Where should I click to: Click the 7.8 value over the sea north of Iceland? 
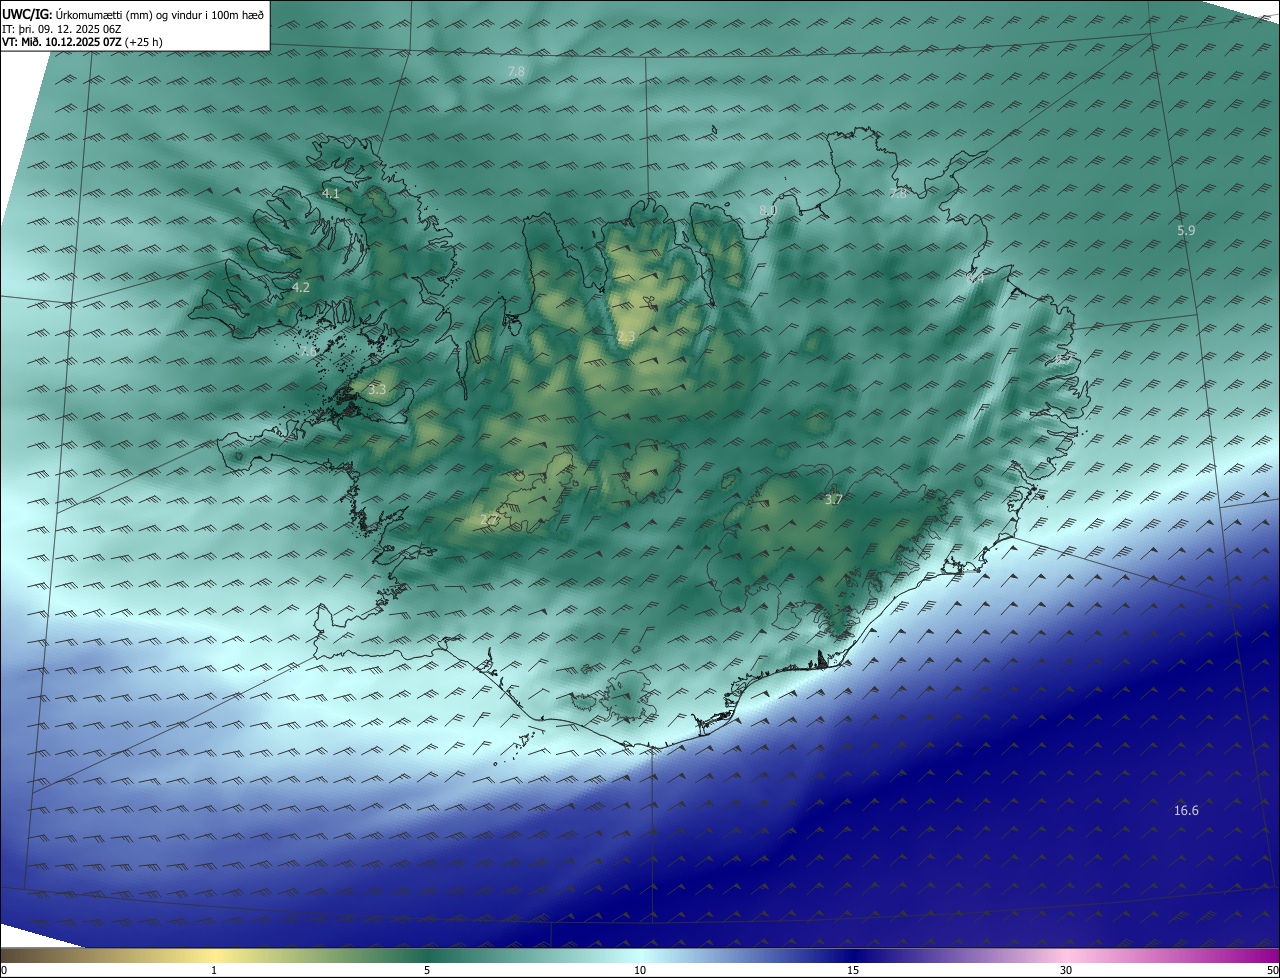point(516,71)
